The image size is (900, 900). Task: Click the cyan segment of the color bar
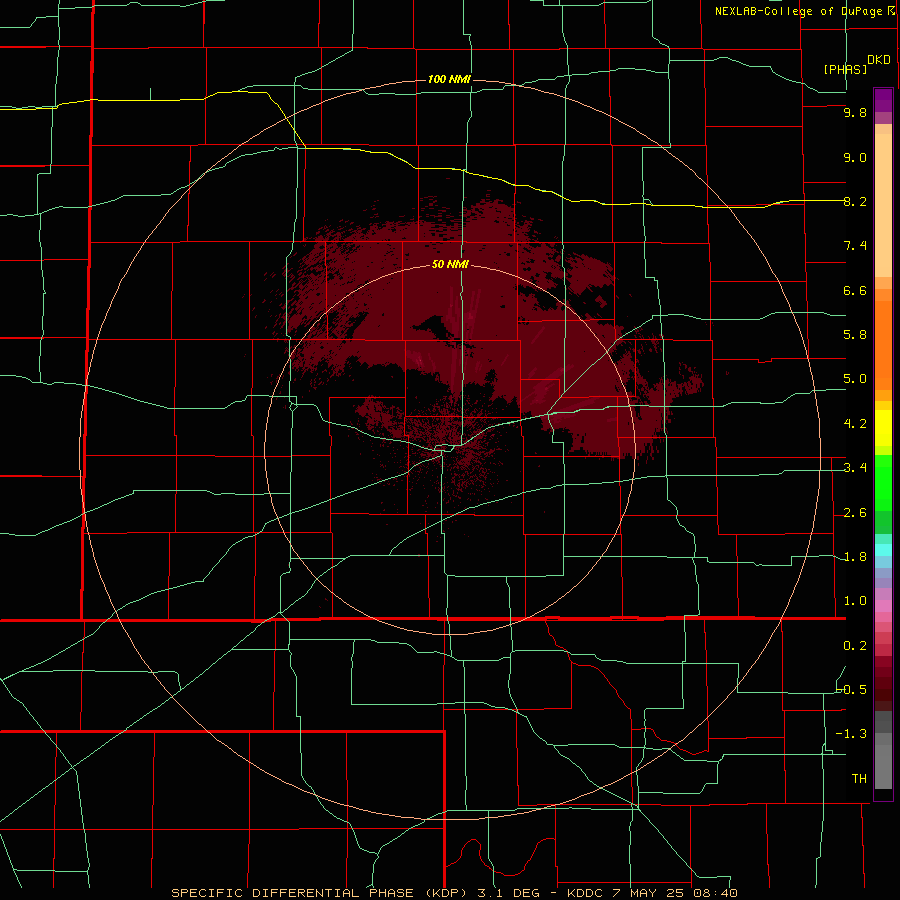point(883,550)
